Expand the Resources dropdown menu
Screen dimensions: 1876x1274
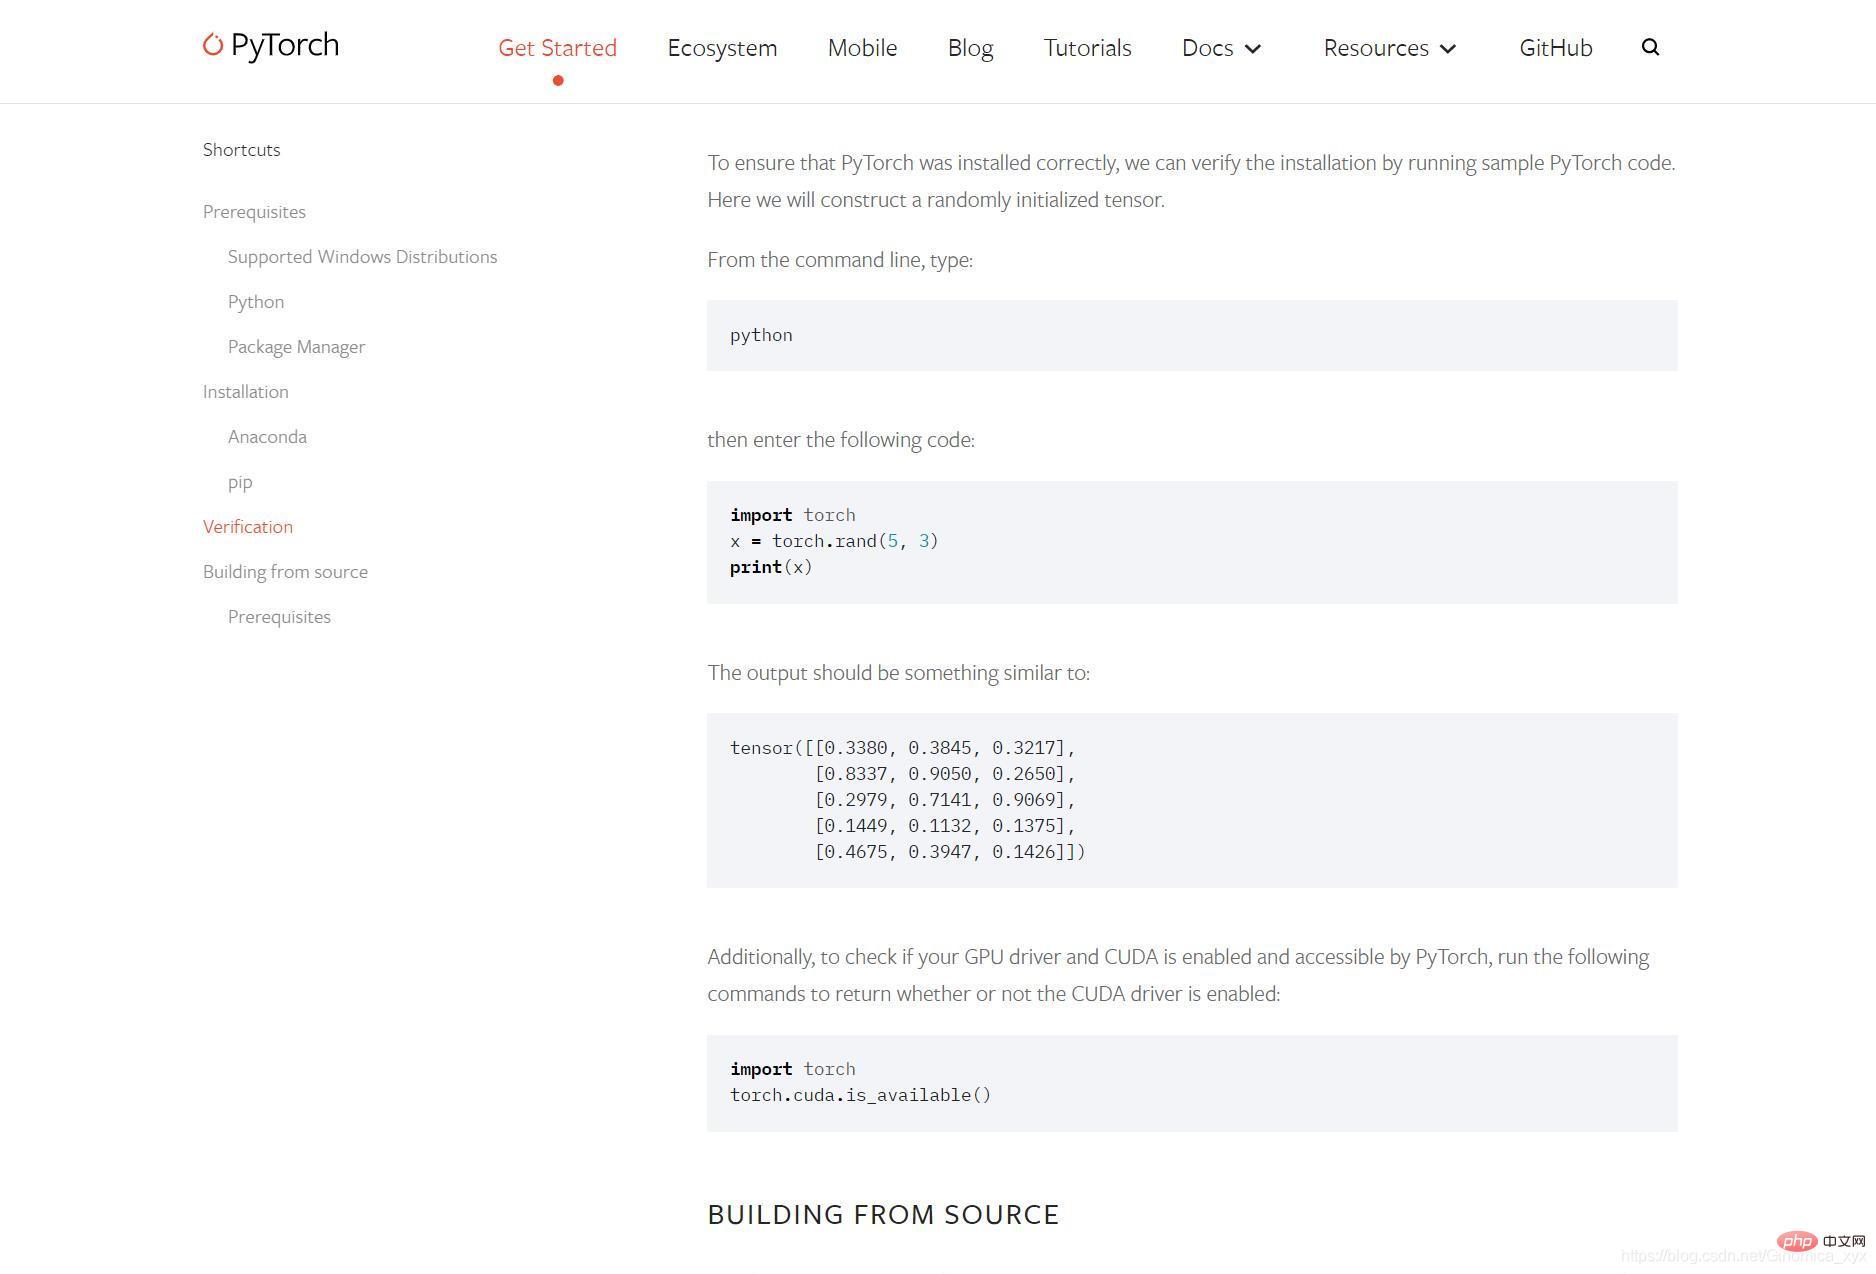pos(1389,48)
